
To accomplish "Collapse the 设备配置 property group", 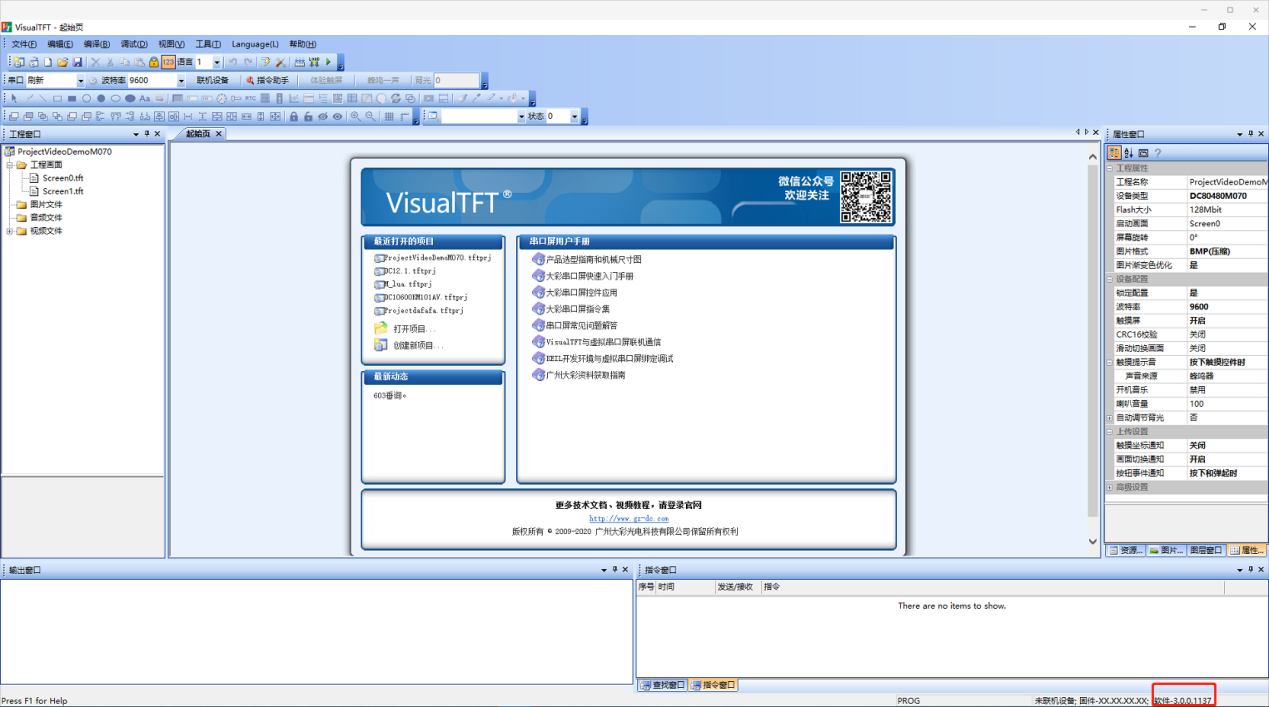I will pos(1109,279).
